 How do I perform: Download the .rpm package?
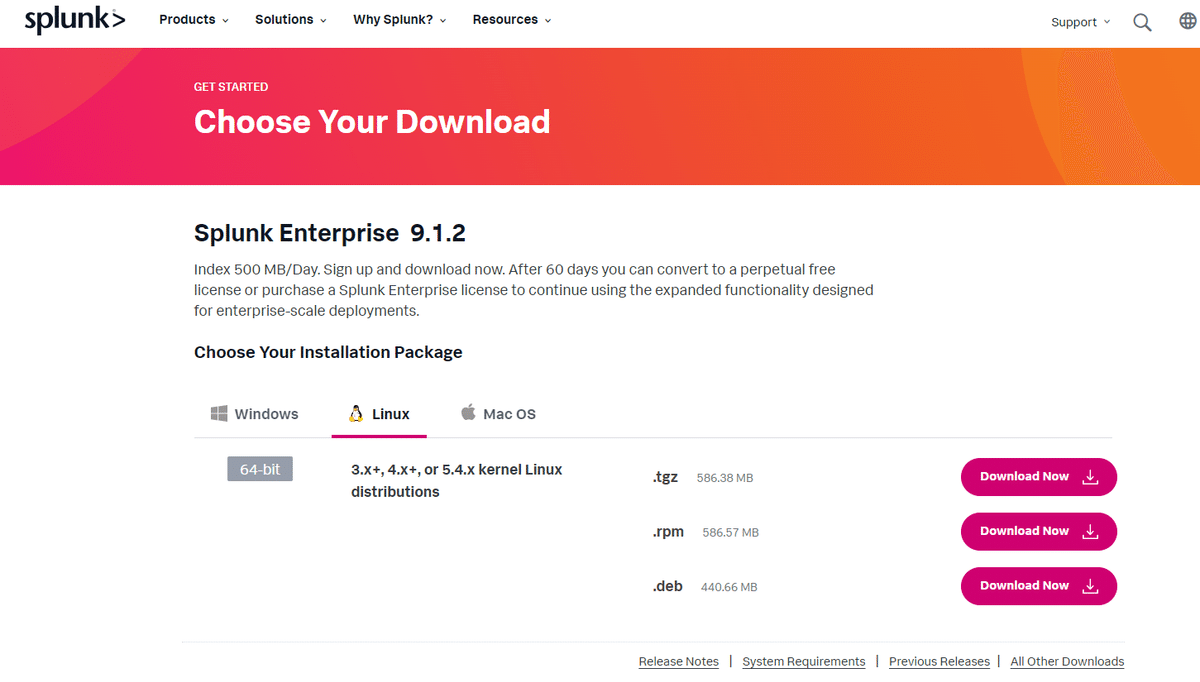(x=1038, y=531)
